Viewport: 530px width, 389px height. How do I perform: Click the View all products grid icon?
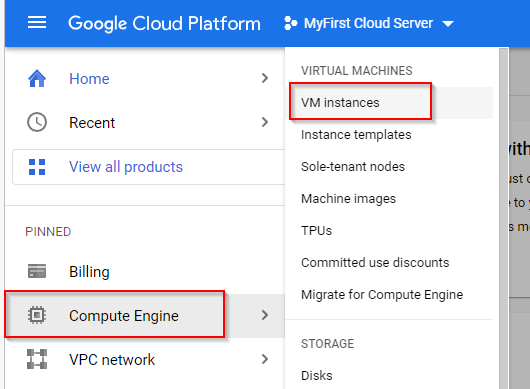click(x=37, y=167)
